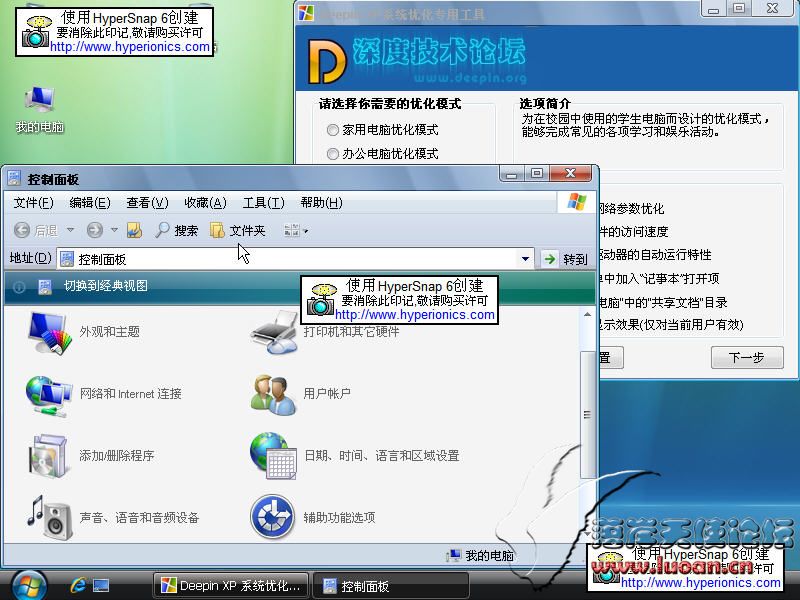Click the Search (搜索) toolbar button
800x600 pixels.
pyautogui.click(x=177, y=231)
